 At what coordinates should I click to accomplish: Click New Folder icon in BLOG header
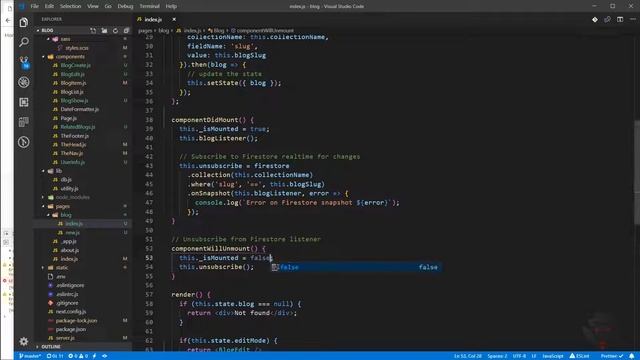104,31
